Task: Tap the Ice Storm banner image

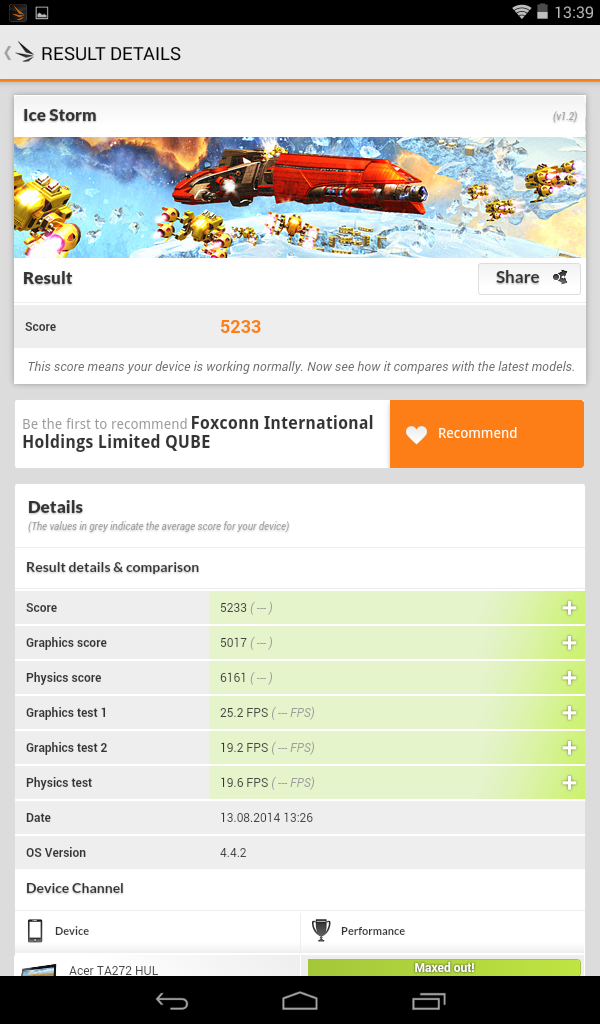Action: pos(300,197)
